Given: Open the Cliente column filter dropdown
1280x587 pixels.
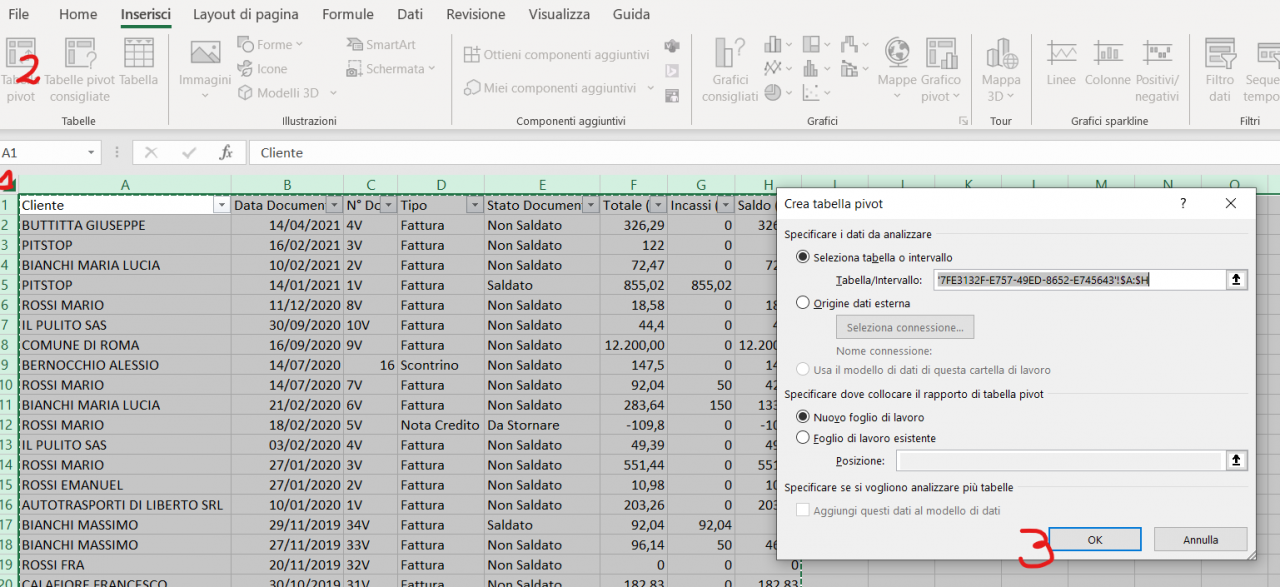Looking at the screenshot, I should click(221, 205).
